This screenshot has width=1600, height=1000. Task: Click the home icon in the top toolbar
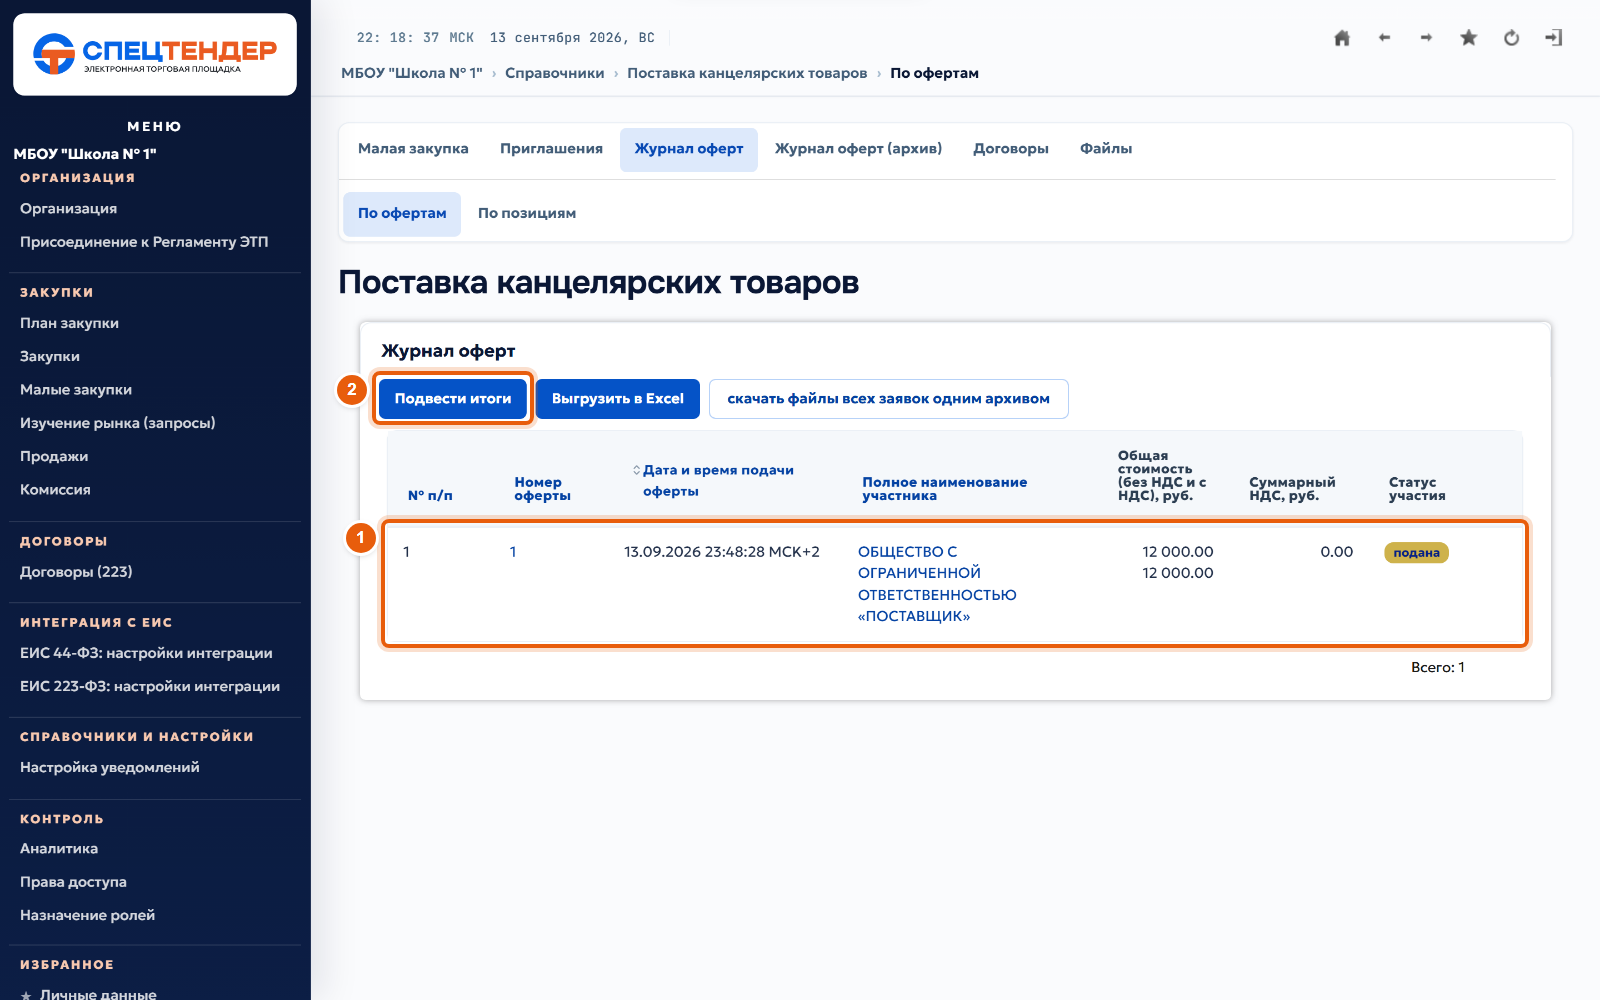[1342, 38]
